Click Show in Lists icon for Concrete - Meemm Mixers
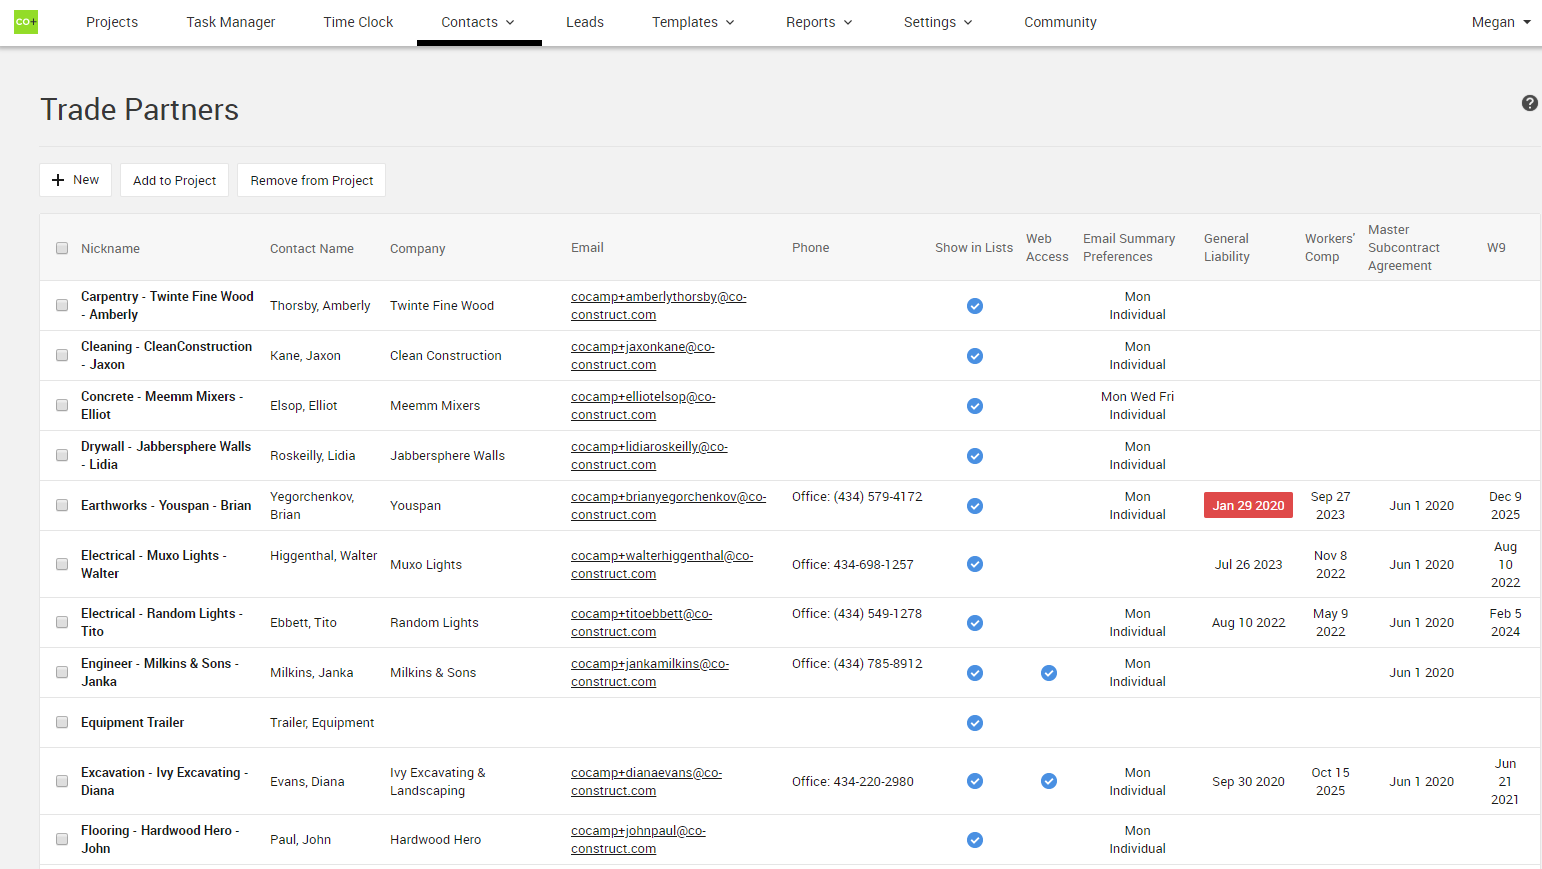1542x869 pixels. pos(975,406)
